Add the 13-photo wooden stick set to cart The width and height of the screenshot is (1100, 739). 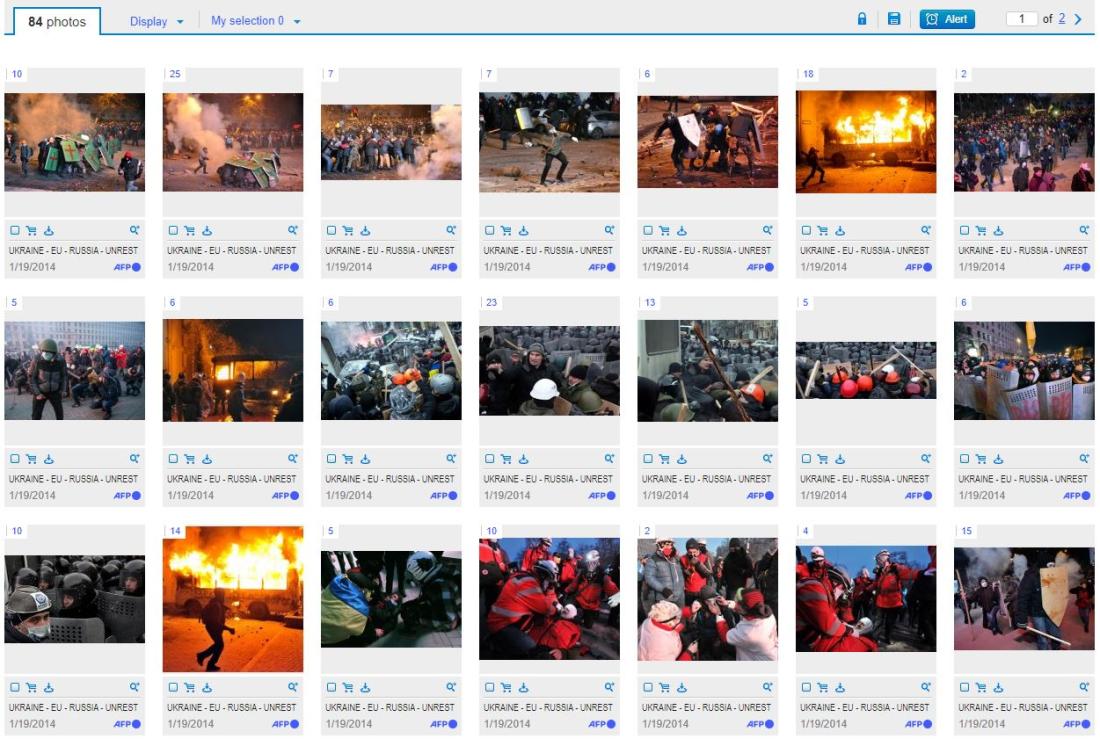click(664, 459)
